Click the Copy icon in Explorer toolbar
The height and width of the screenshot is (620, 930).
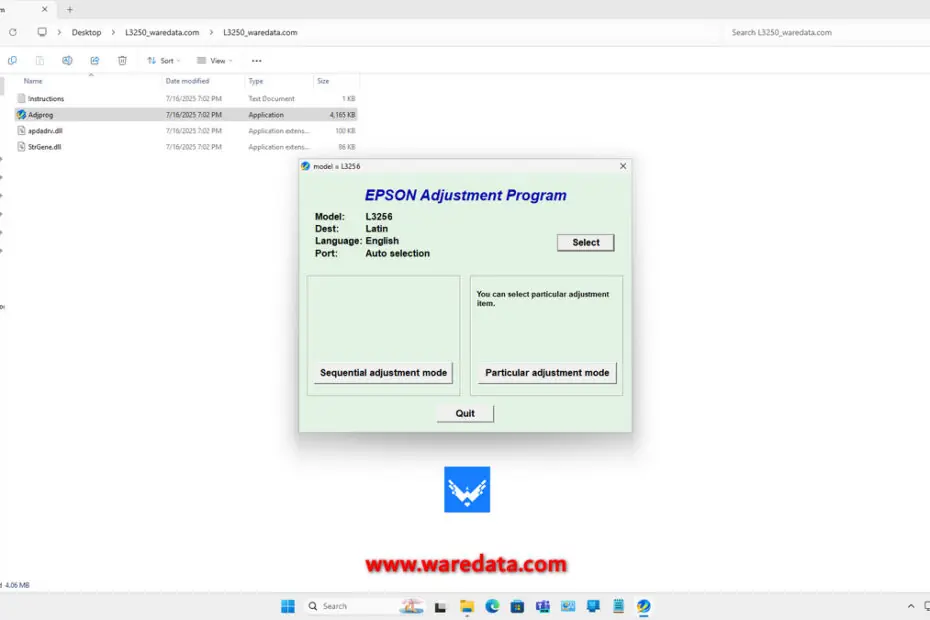coord(12,61)
